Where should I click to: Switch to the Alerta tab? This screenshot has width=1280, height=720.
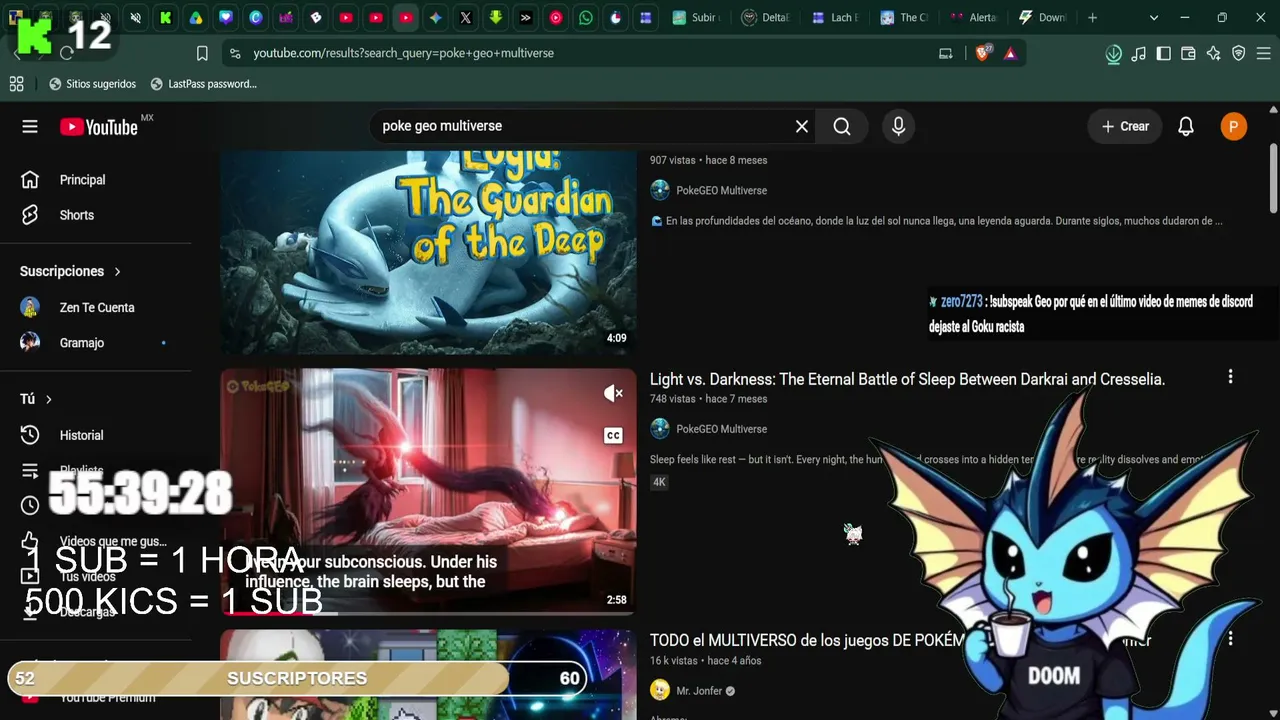coord(973,17)
